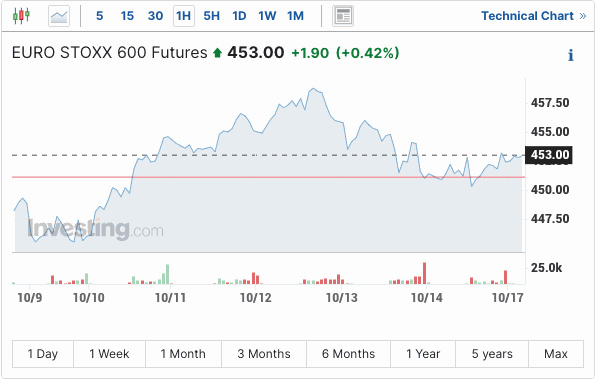Viewport: 595px width, 379px height.
Task: Click the 450.00 axis label
Action: (550, 190)
